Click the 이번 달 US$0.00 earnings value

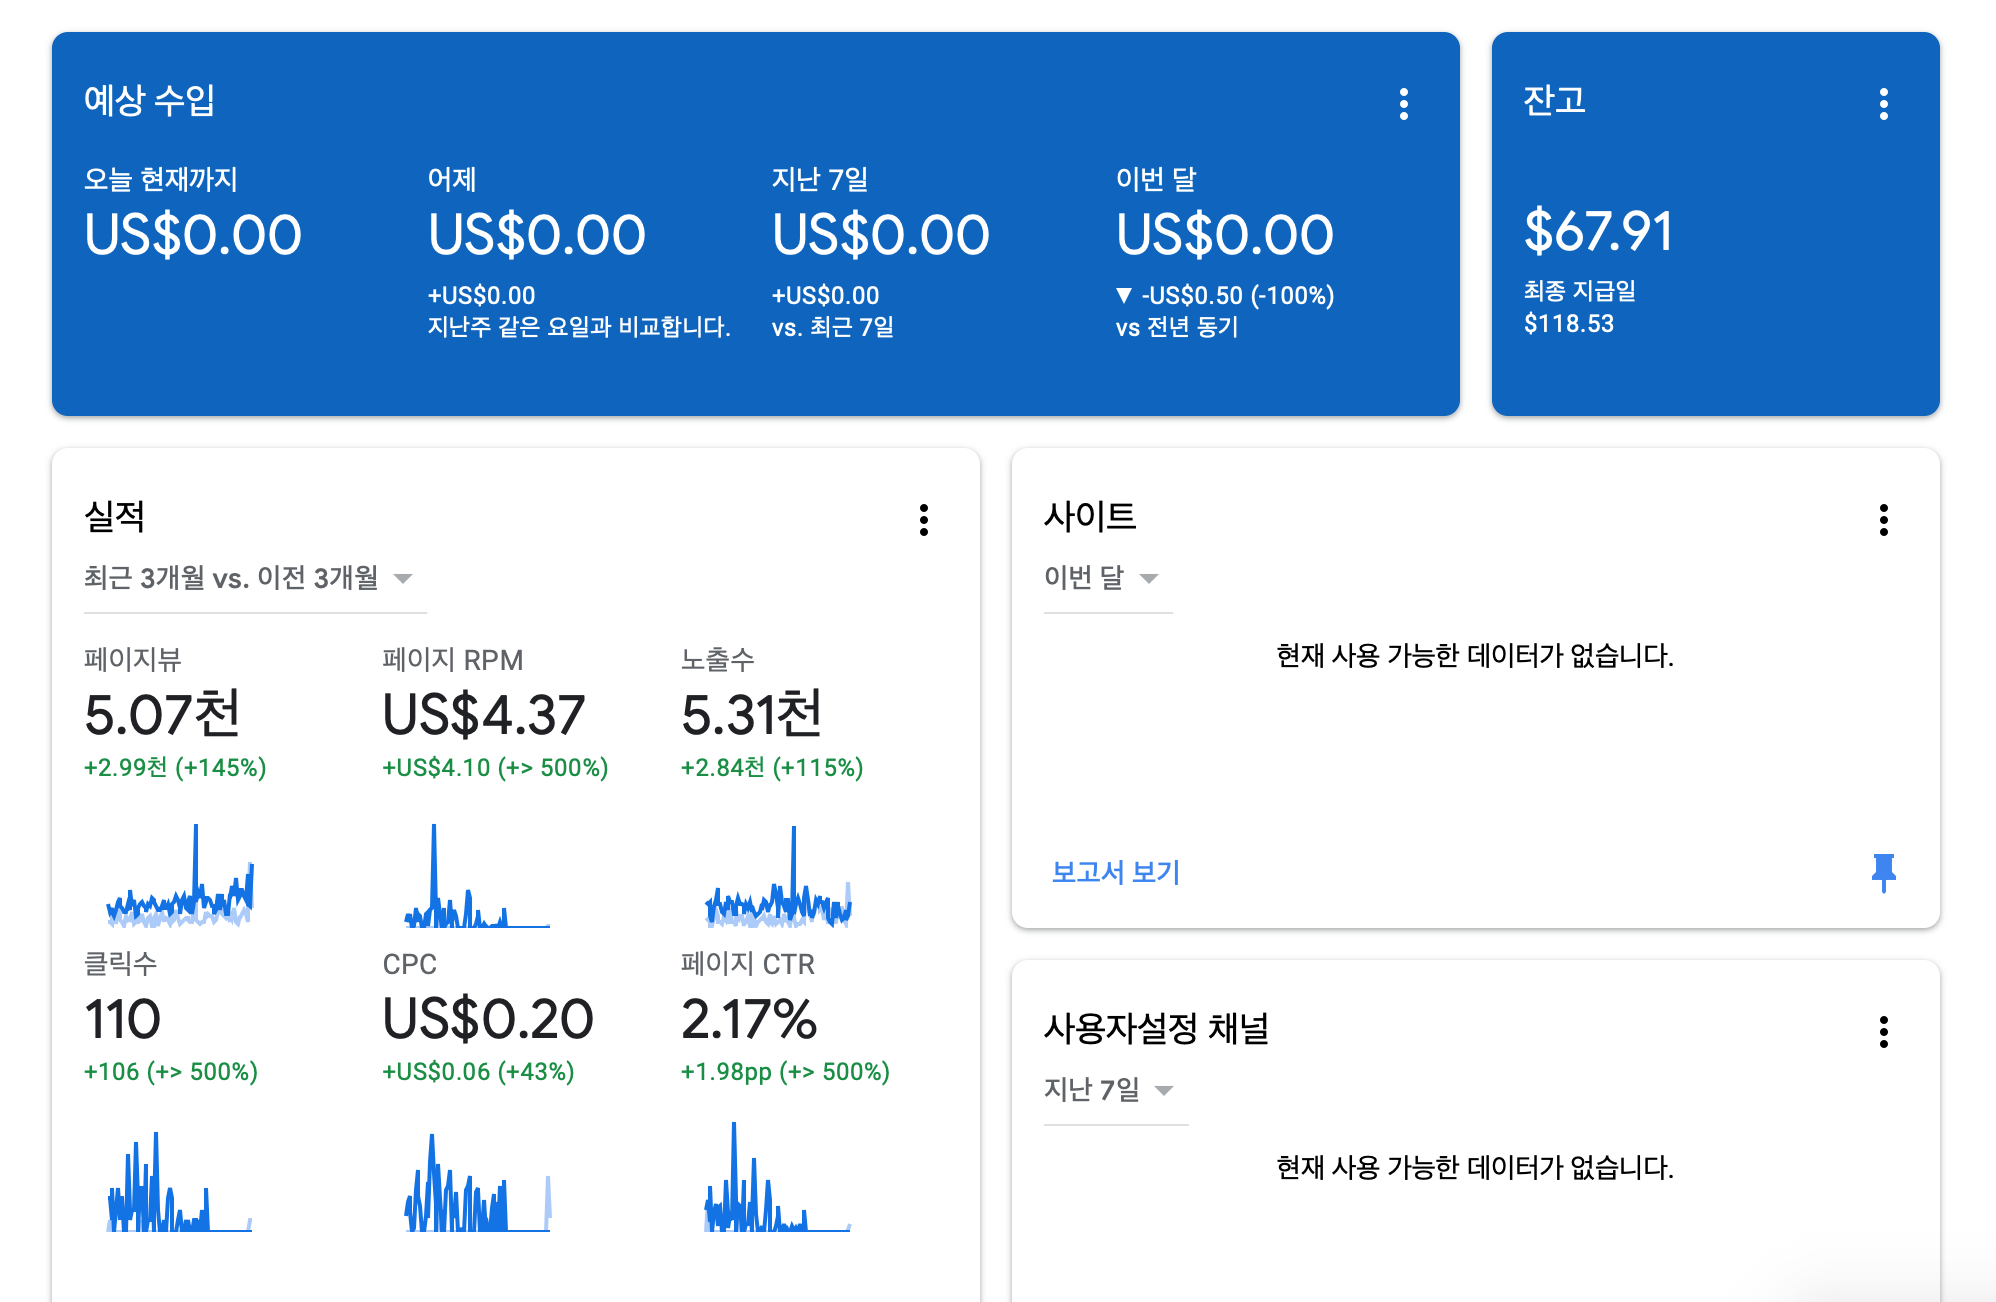[x=1224, y=236]
